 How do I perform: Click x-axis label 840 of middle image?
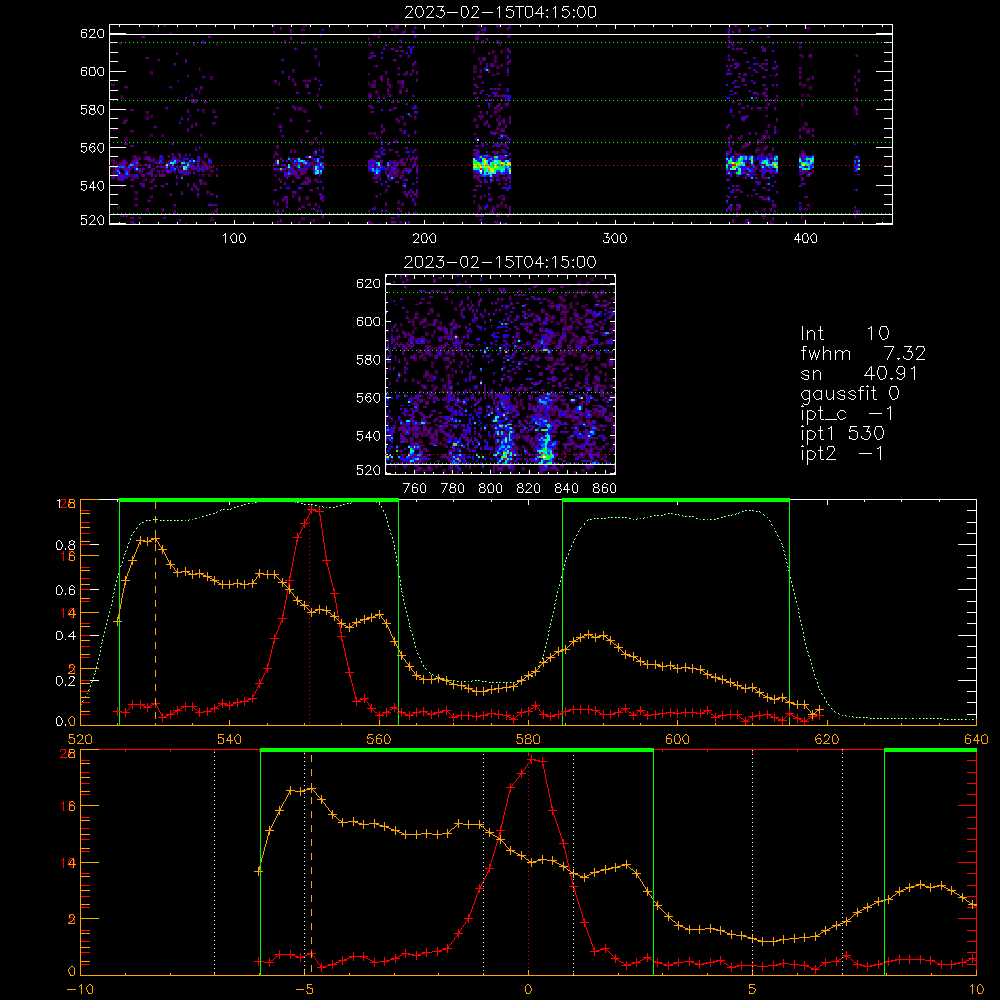(x=566, y=489)
